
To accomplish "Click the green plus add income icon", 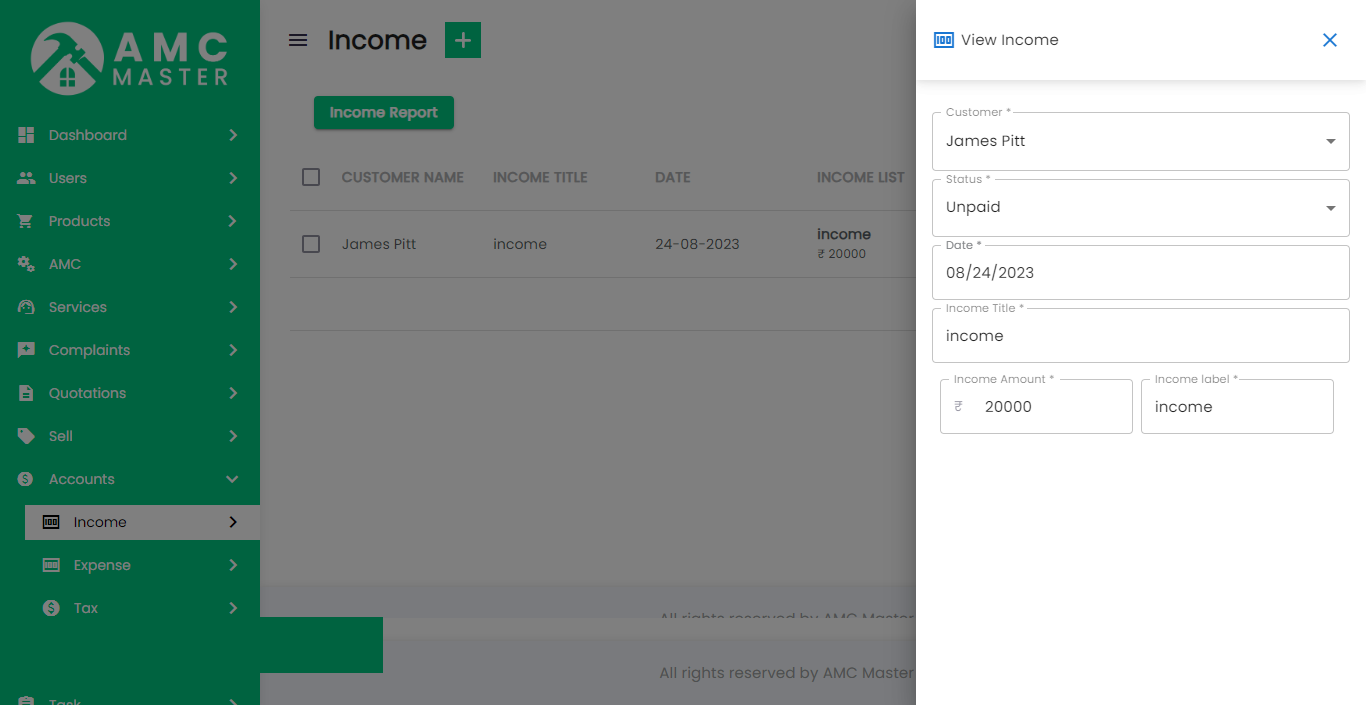I will pos(463,40).
